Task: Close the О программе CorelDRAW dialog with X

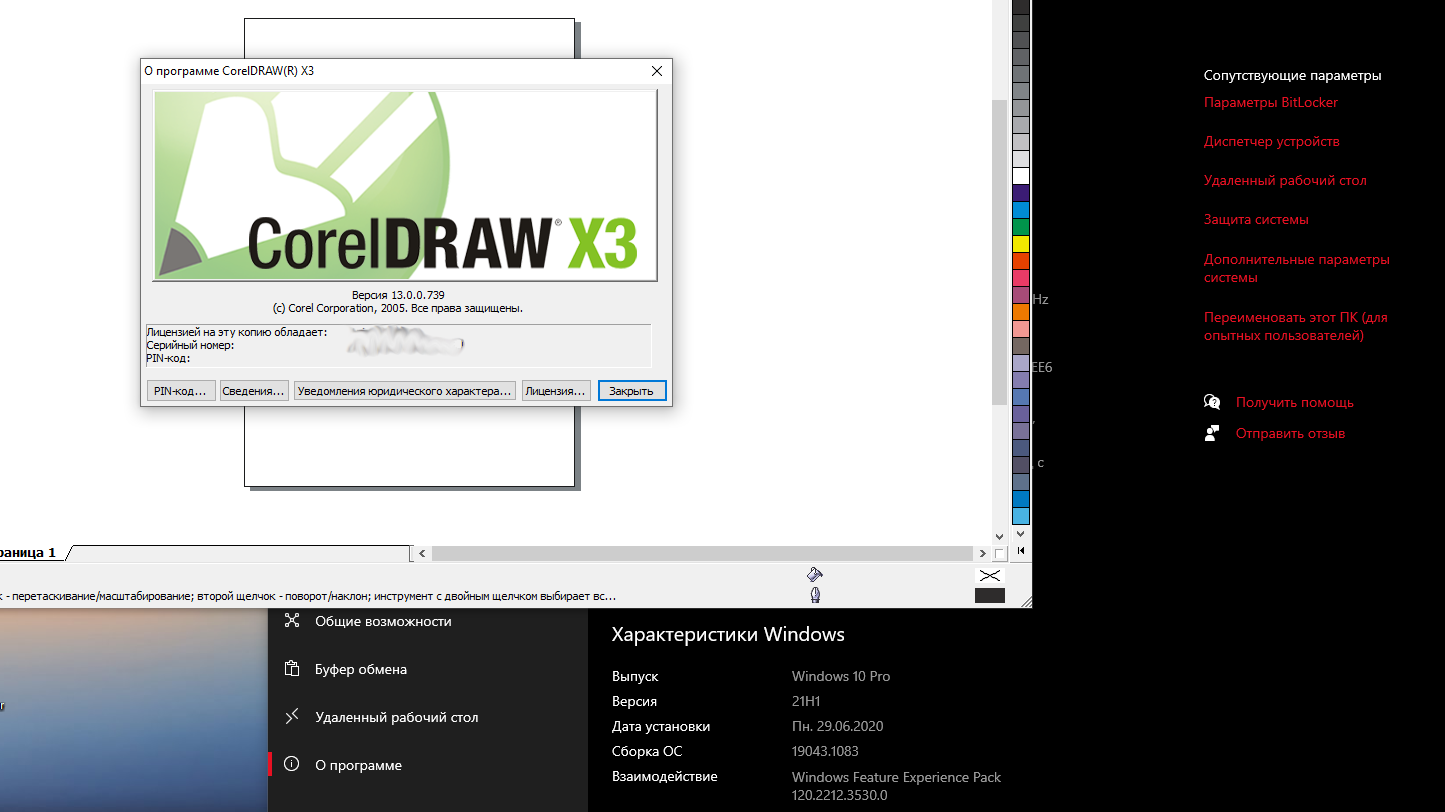Action: (x=657, y=71)
